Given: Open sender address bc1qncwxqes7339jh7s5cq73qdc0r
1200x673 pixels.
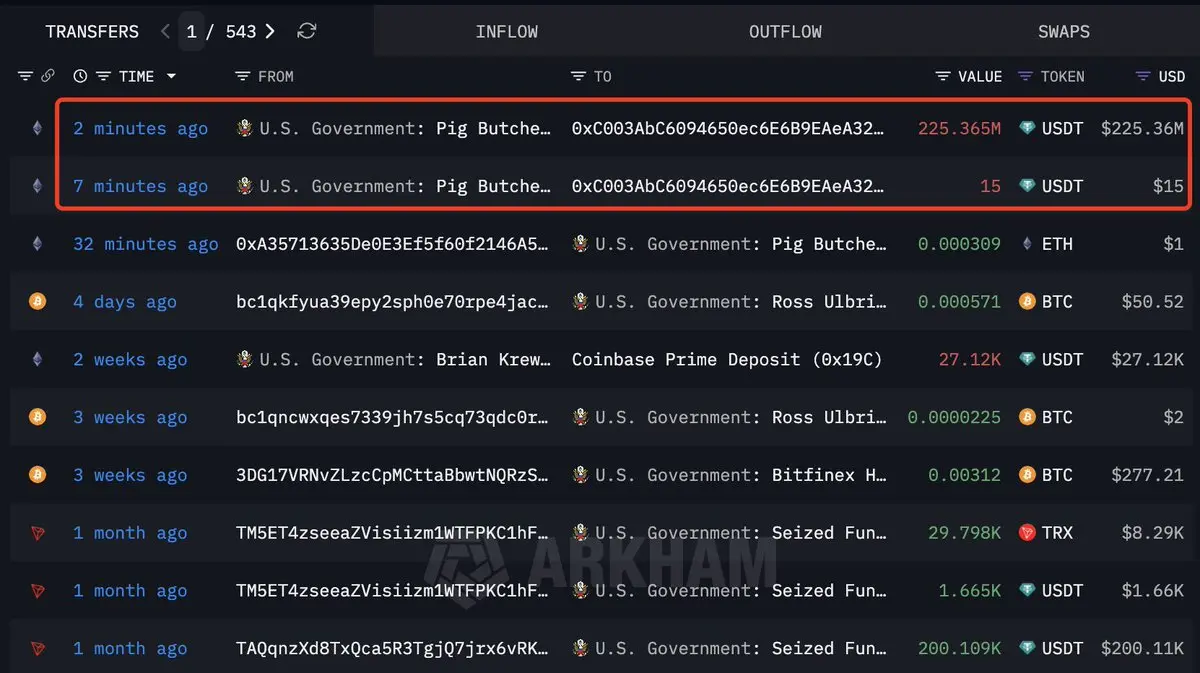Looking at the screenshot, I should pos(392,418).
